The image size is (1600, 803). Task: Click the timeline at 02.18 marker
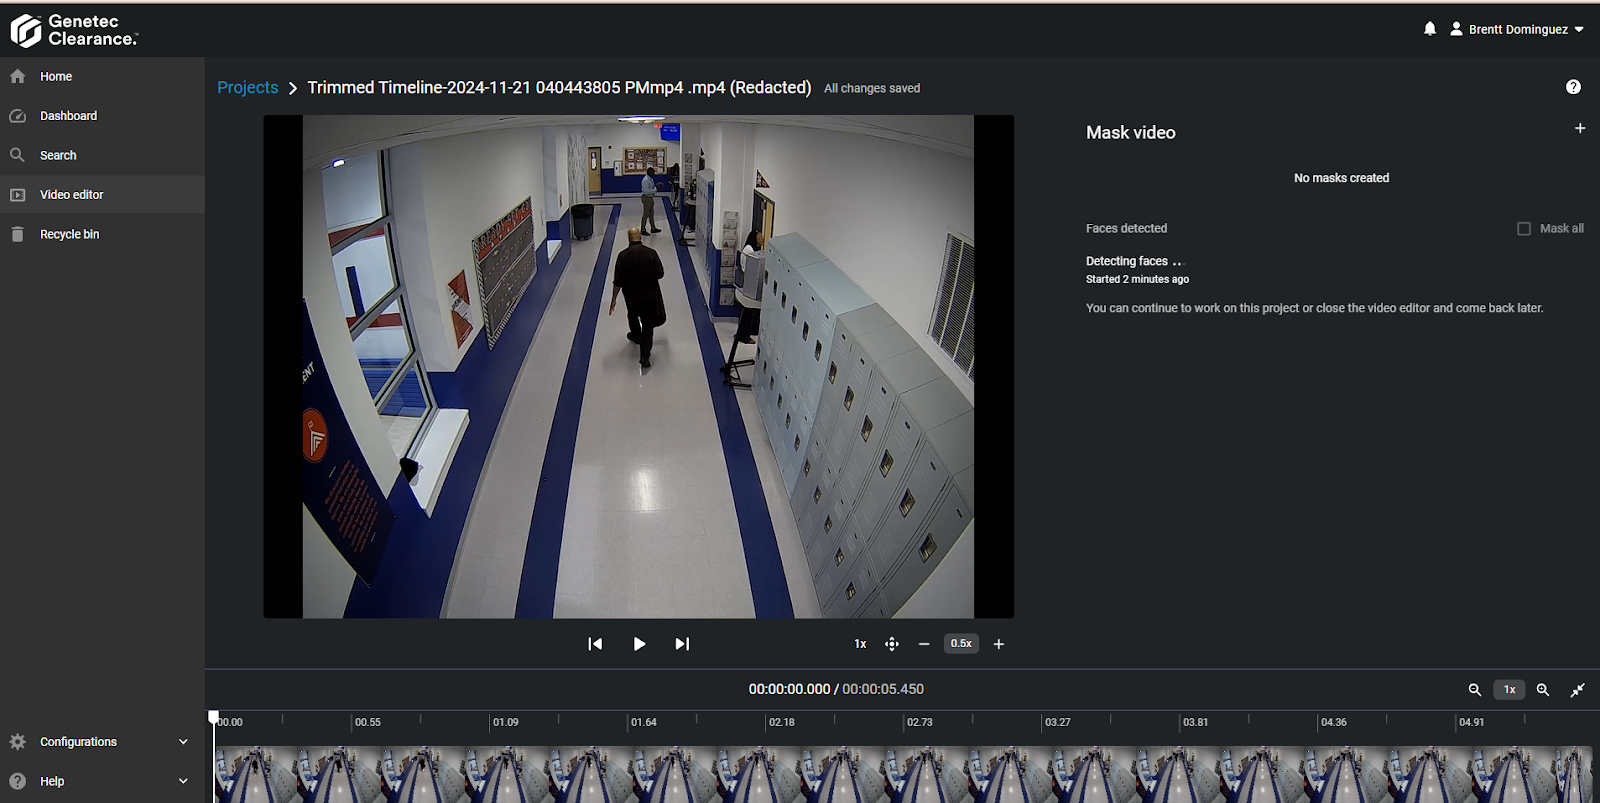click(x=768, y=722)
